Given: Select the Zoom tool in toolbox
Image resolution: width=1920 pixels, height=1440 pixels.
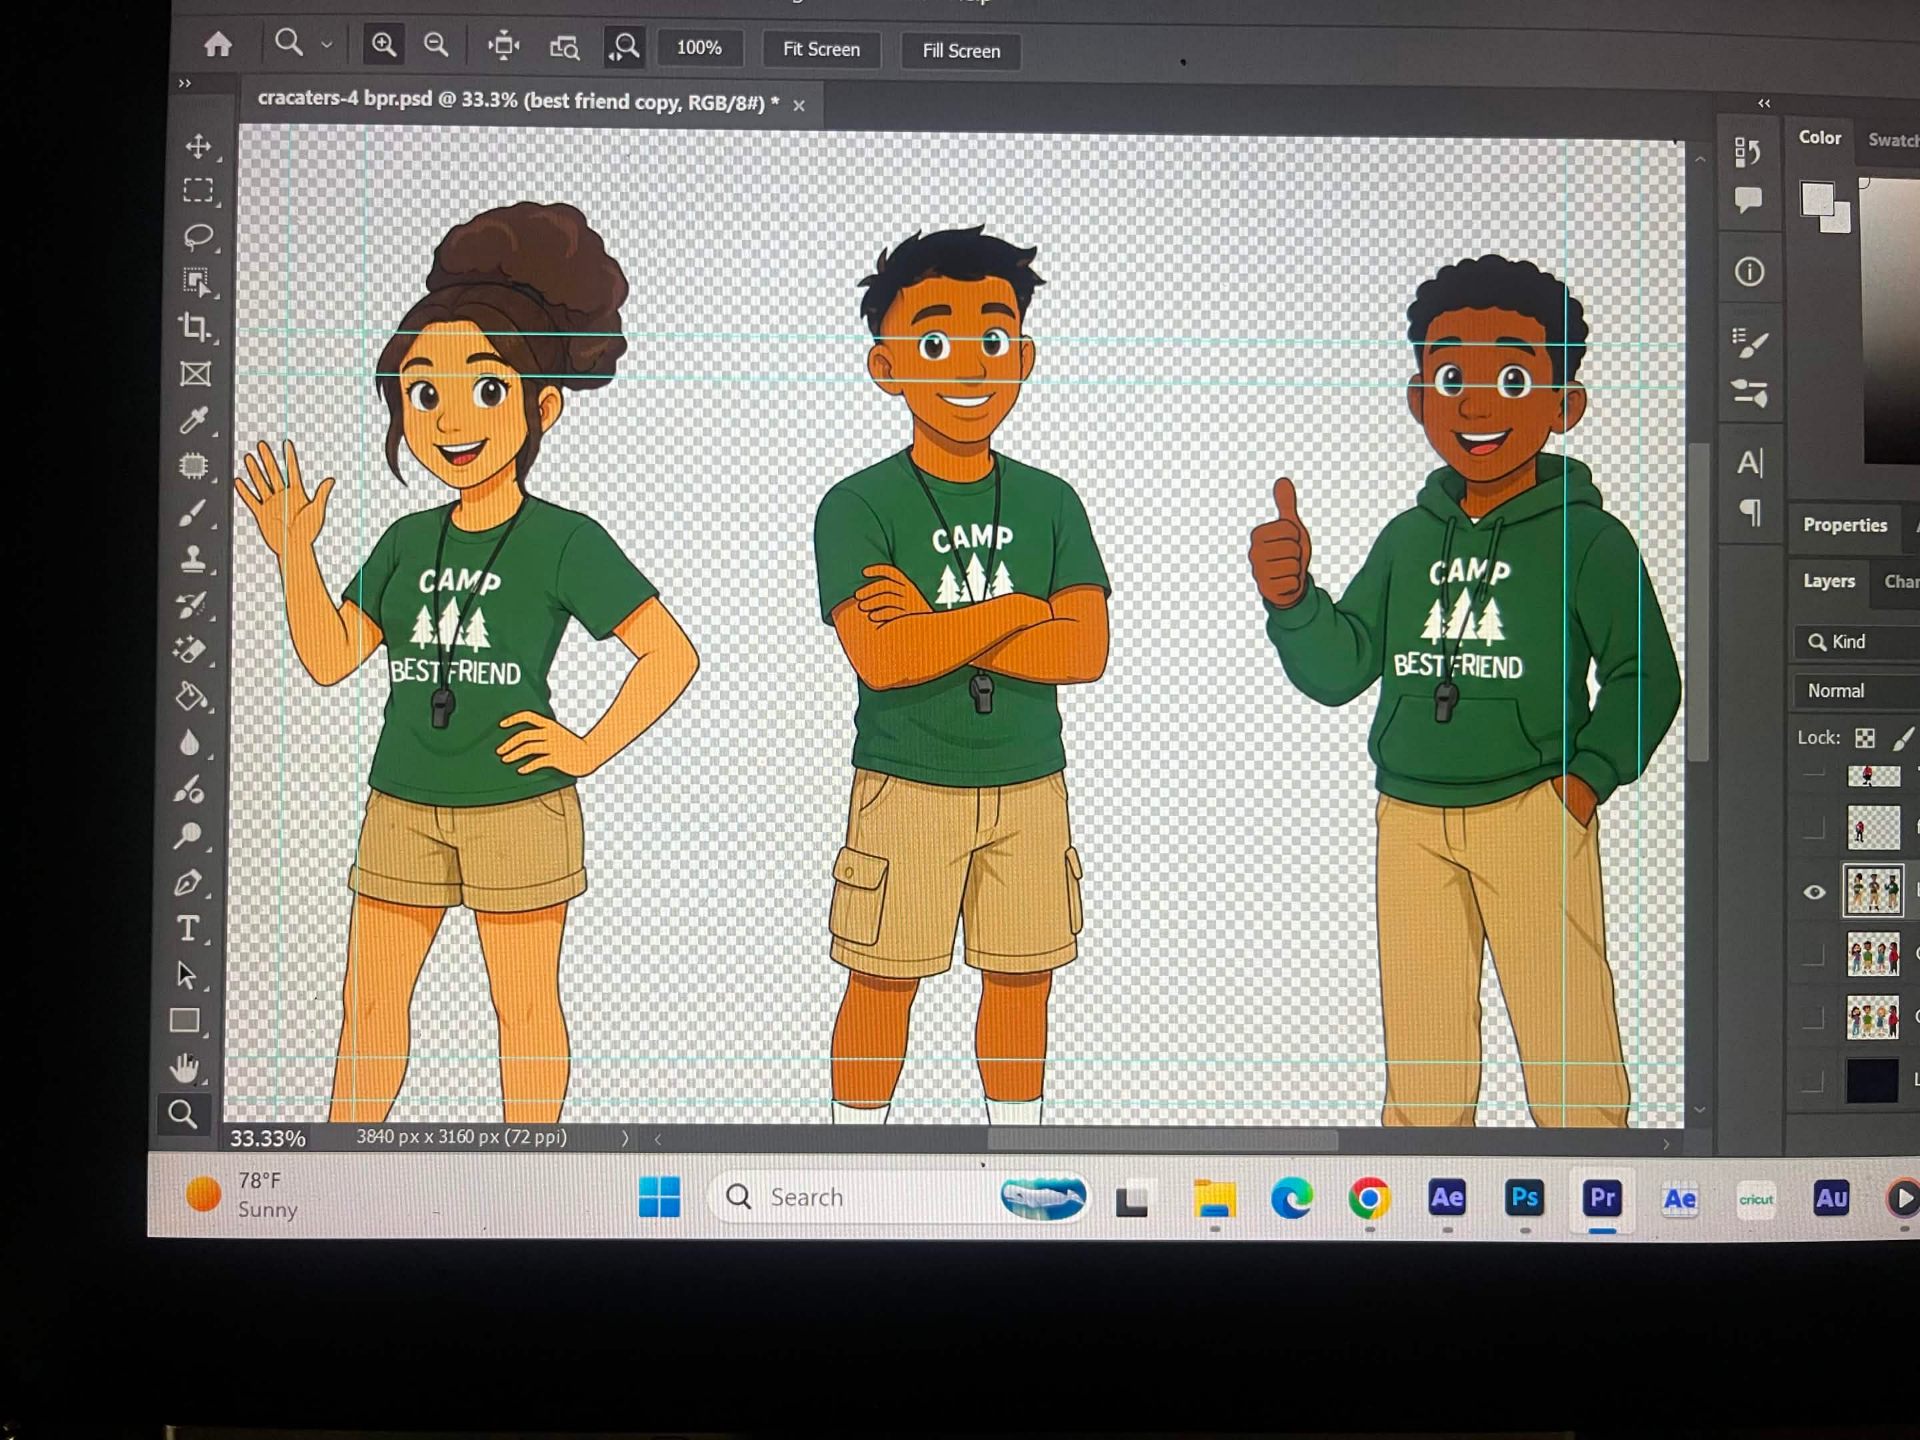Looking at the screenshot, I should coord(183,1113).
